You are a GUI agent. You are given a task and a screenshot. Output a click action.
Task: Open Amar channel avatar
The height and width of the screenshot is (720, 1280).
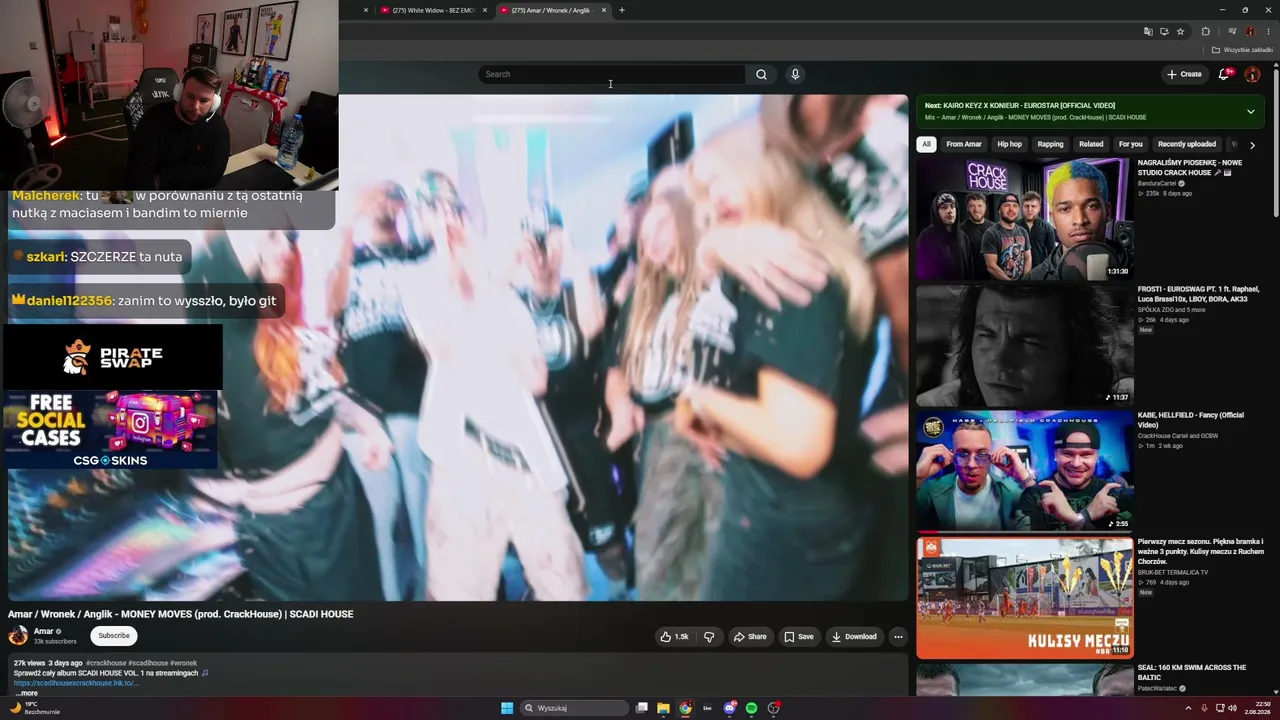18,635
